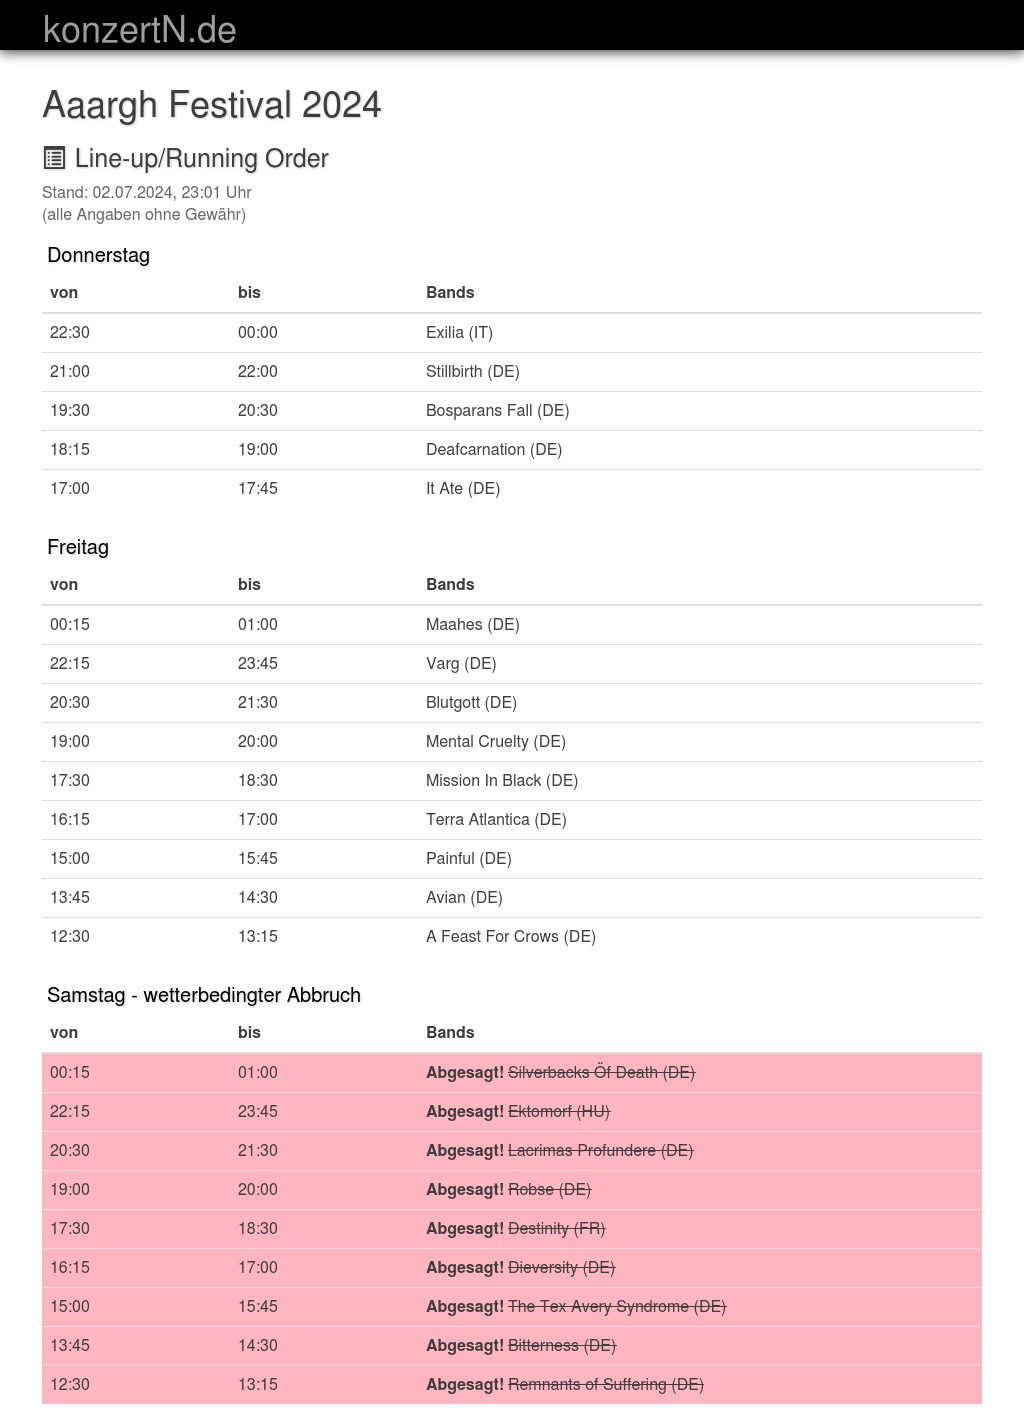
Task: Click the It Ate (DE) entry
Action: click(462, 489)
